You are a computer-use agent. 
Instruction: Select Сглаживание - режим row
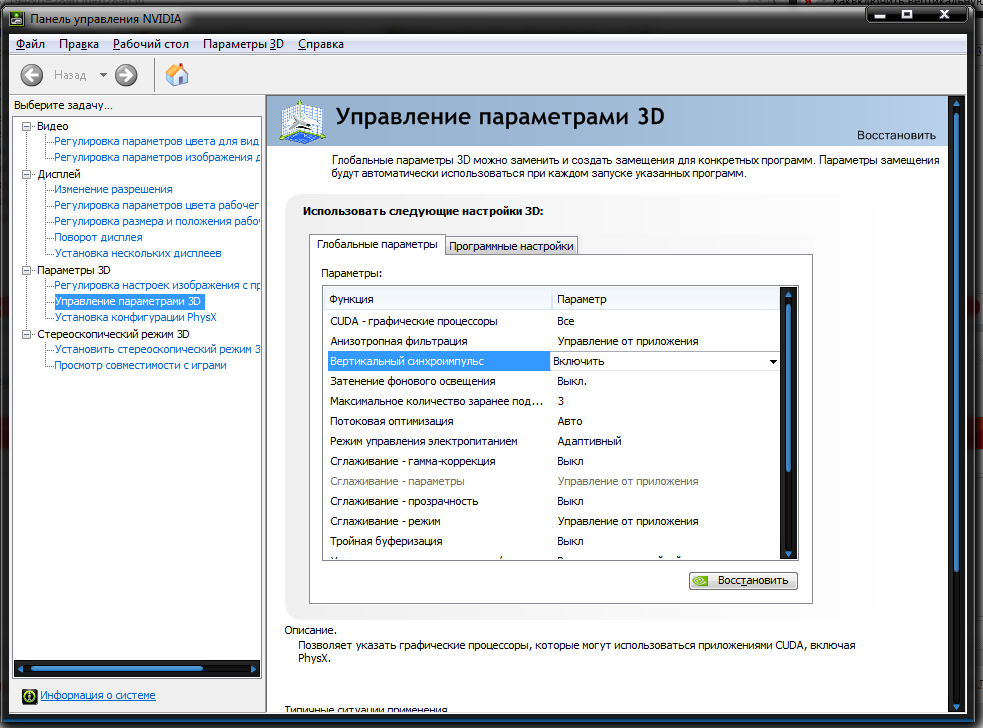(552, 522)
